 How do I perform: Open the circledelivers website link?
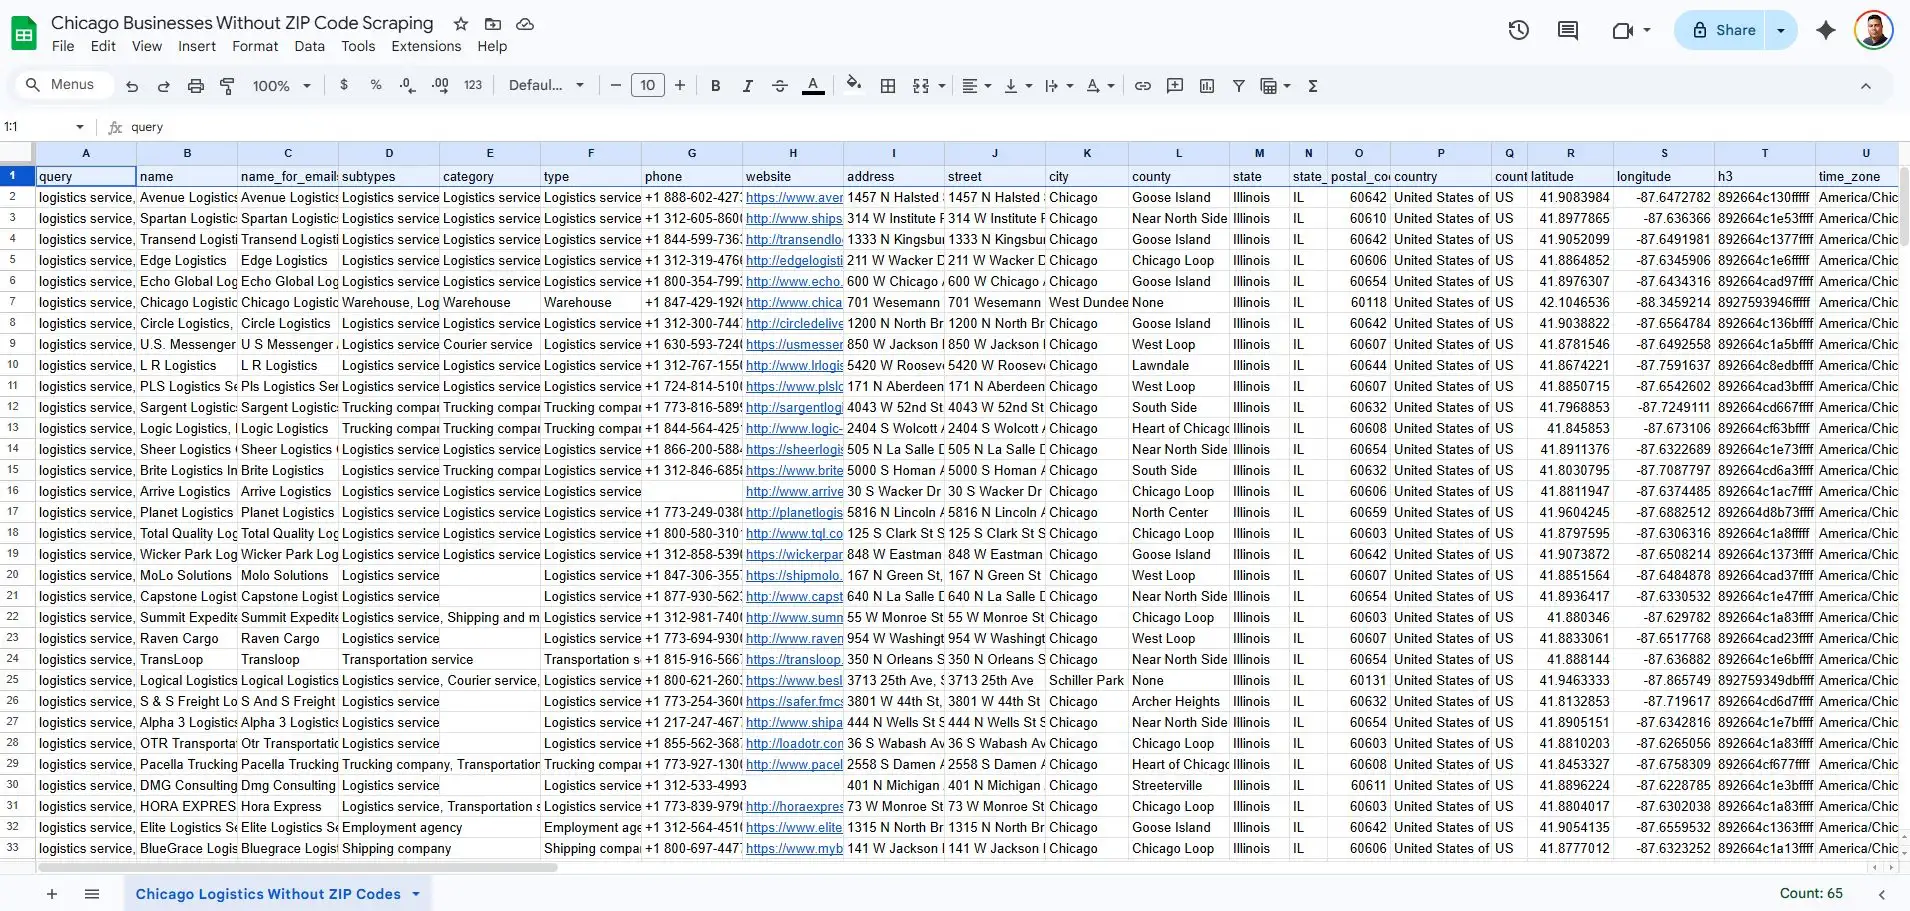point(794,324)
